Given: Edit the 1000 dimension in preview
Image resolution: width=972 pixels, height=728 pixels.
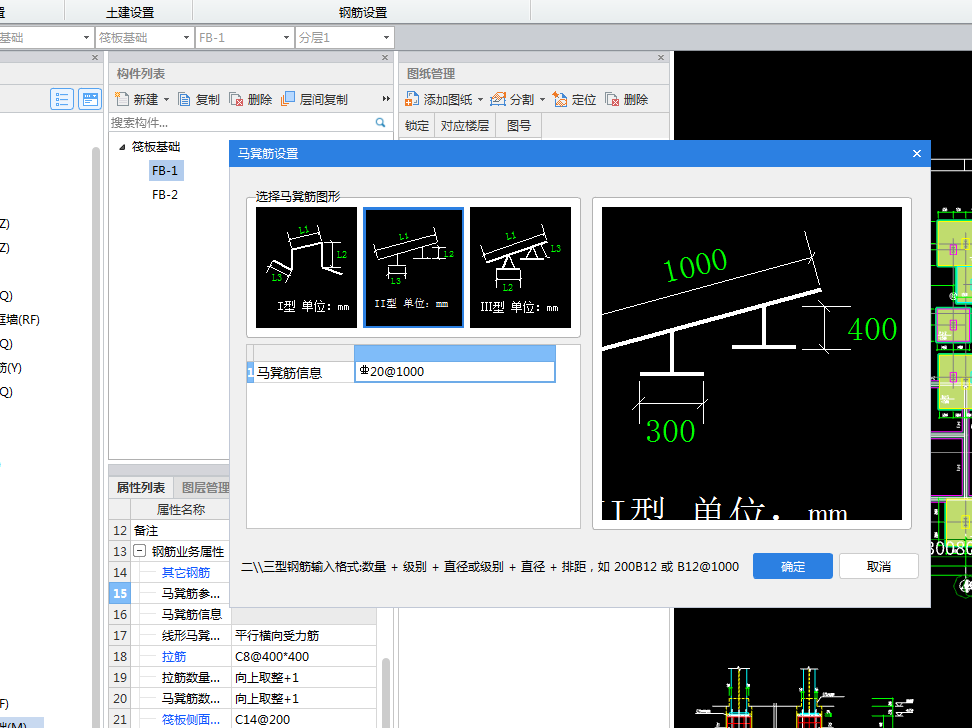Looking at the screenshot, I should pos(694,264).
